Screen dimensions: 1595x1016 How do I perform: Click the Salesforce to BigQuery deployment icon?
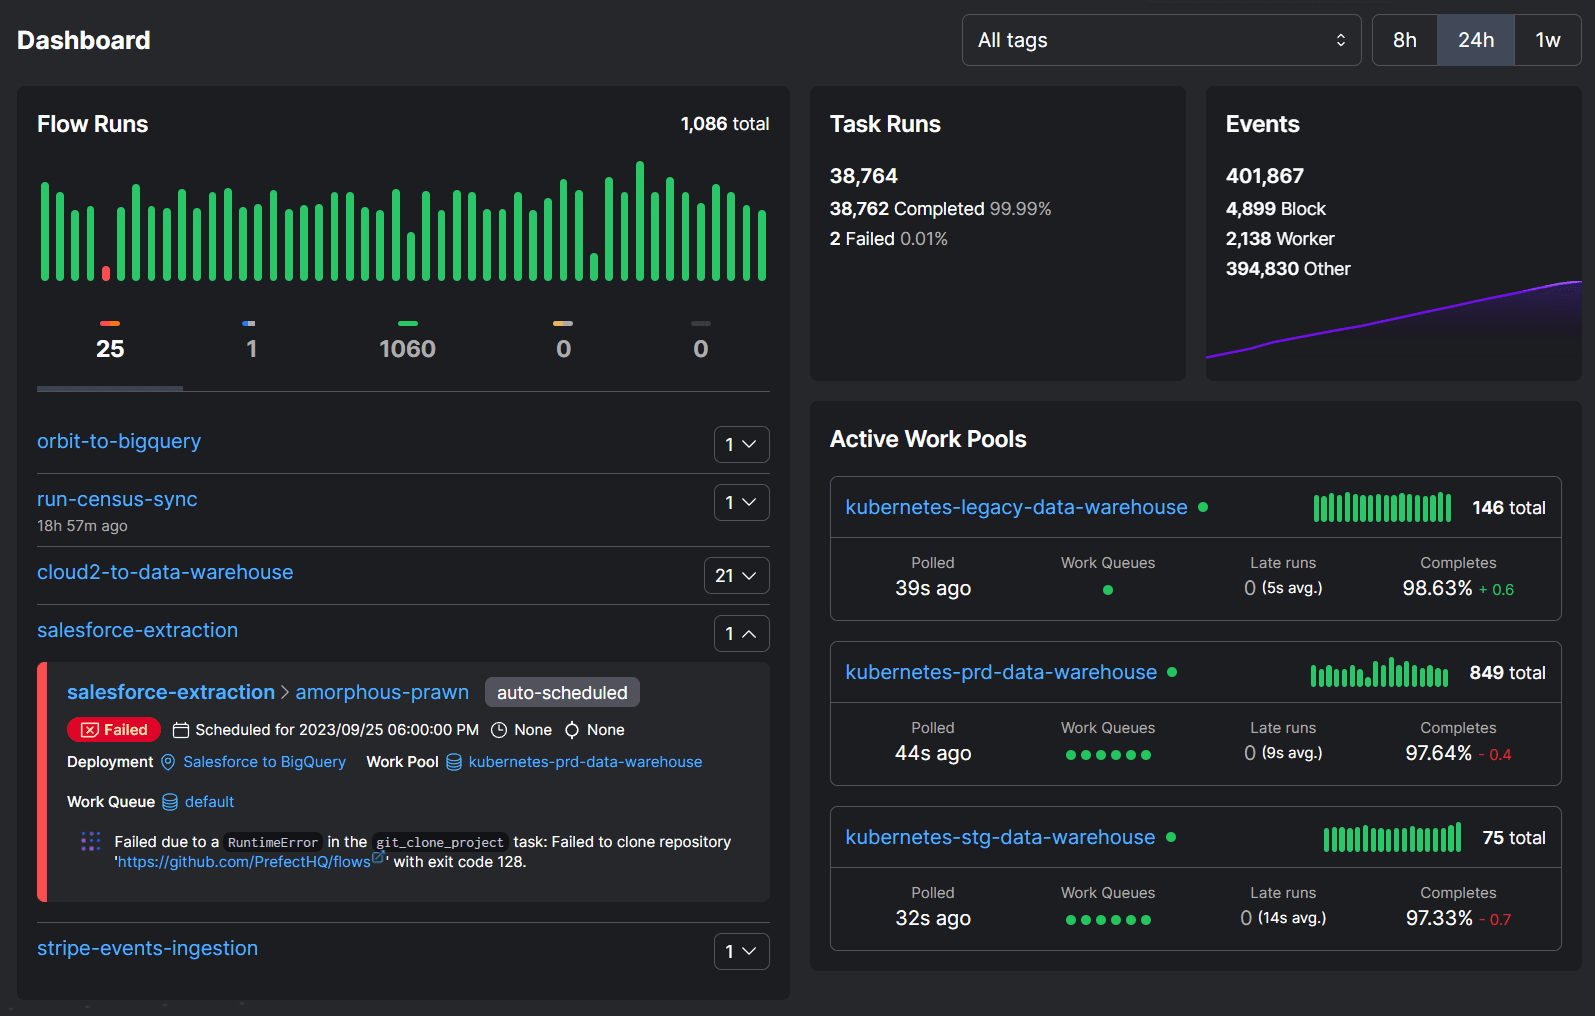168,762
